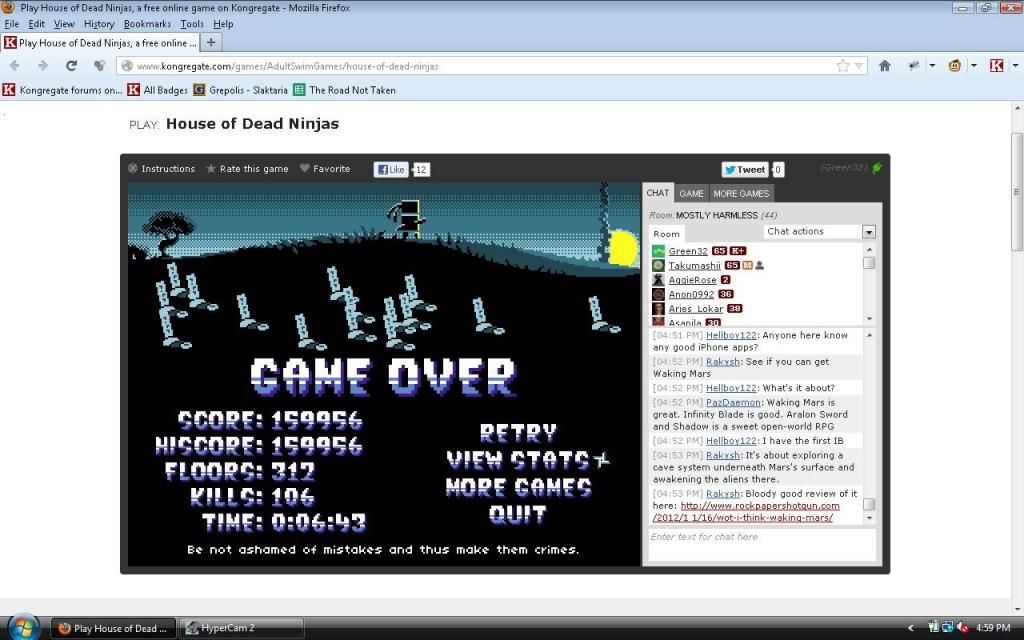Open Takumashii's profile from the user list
Image resolution: width=1024 pixels, height=640 pixels.
pos(694,265)
